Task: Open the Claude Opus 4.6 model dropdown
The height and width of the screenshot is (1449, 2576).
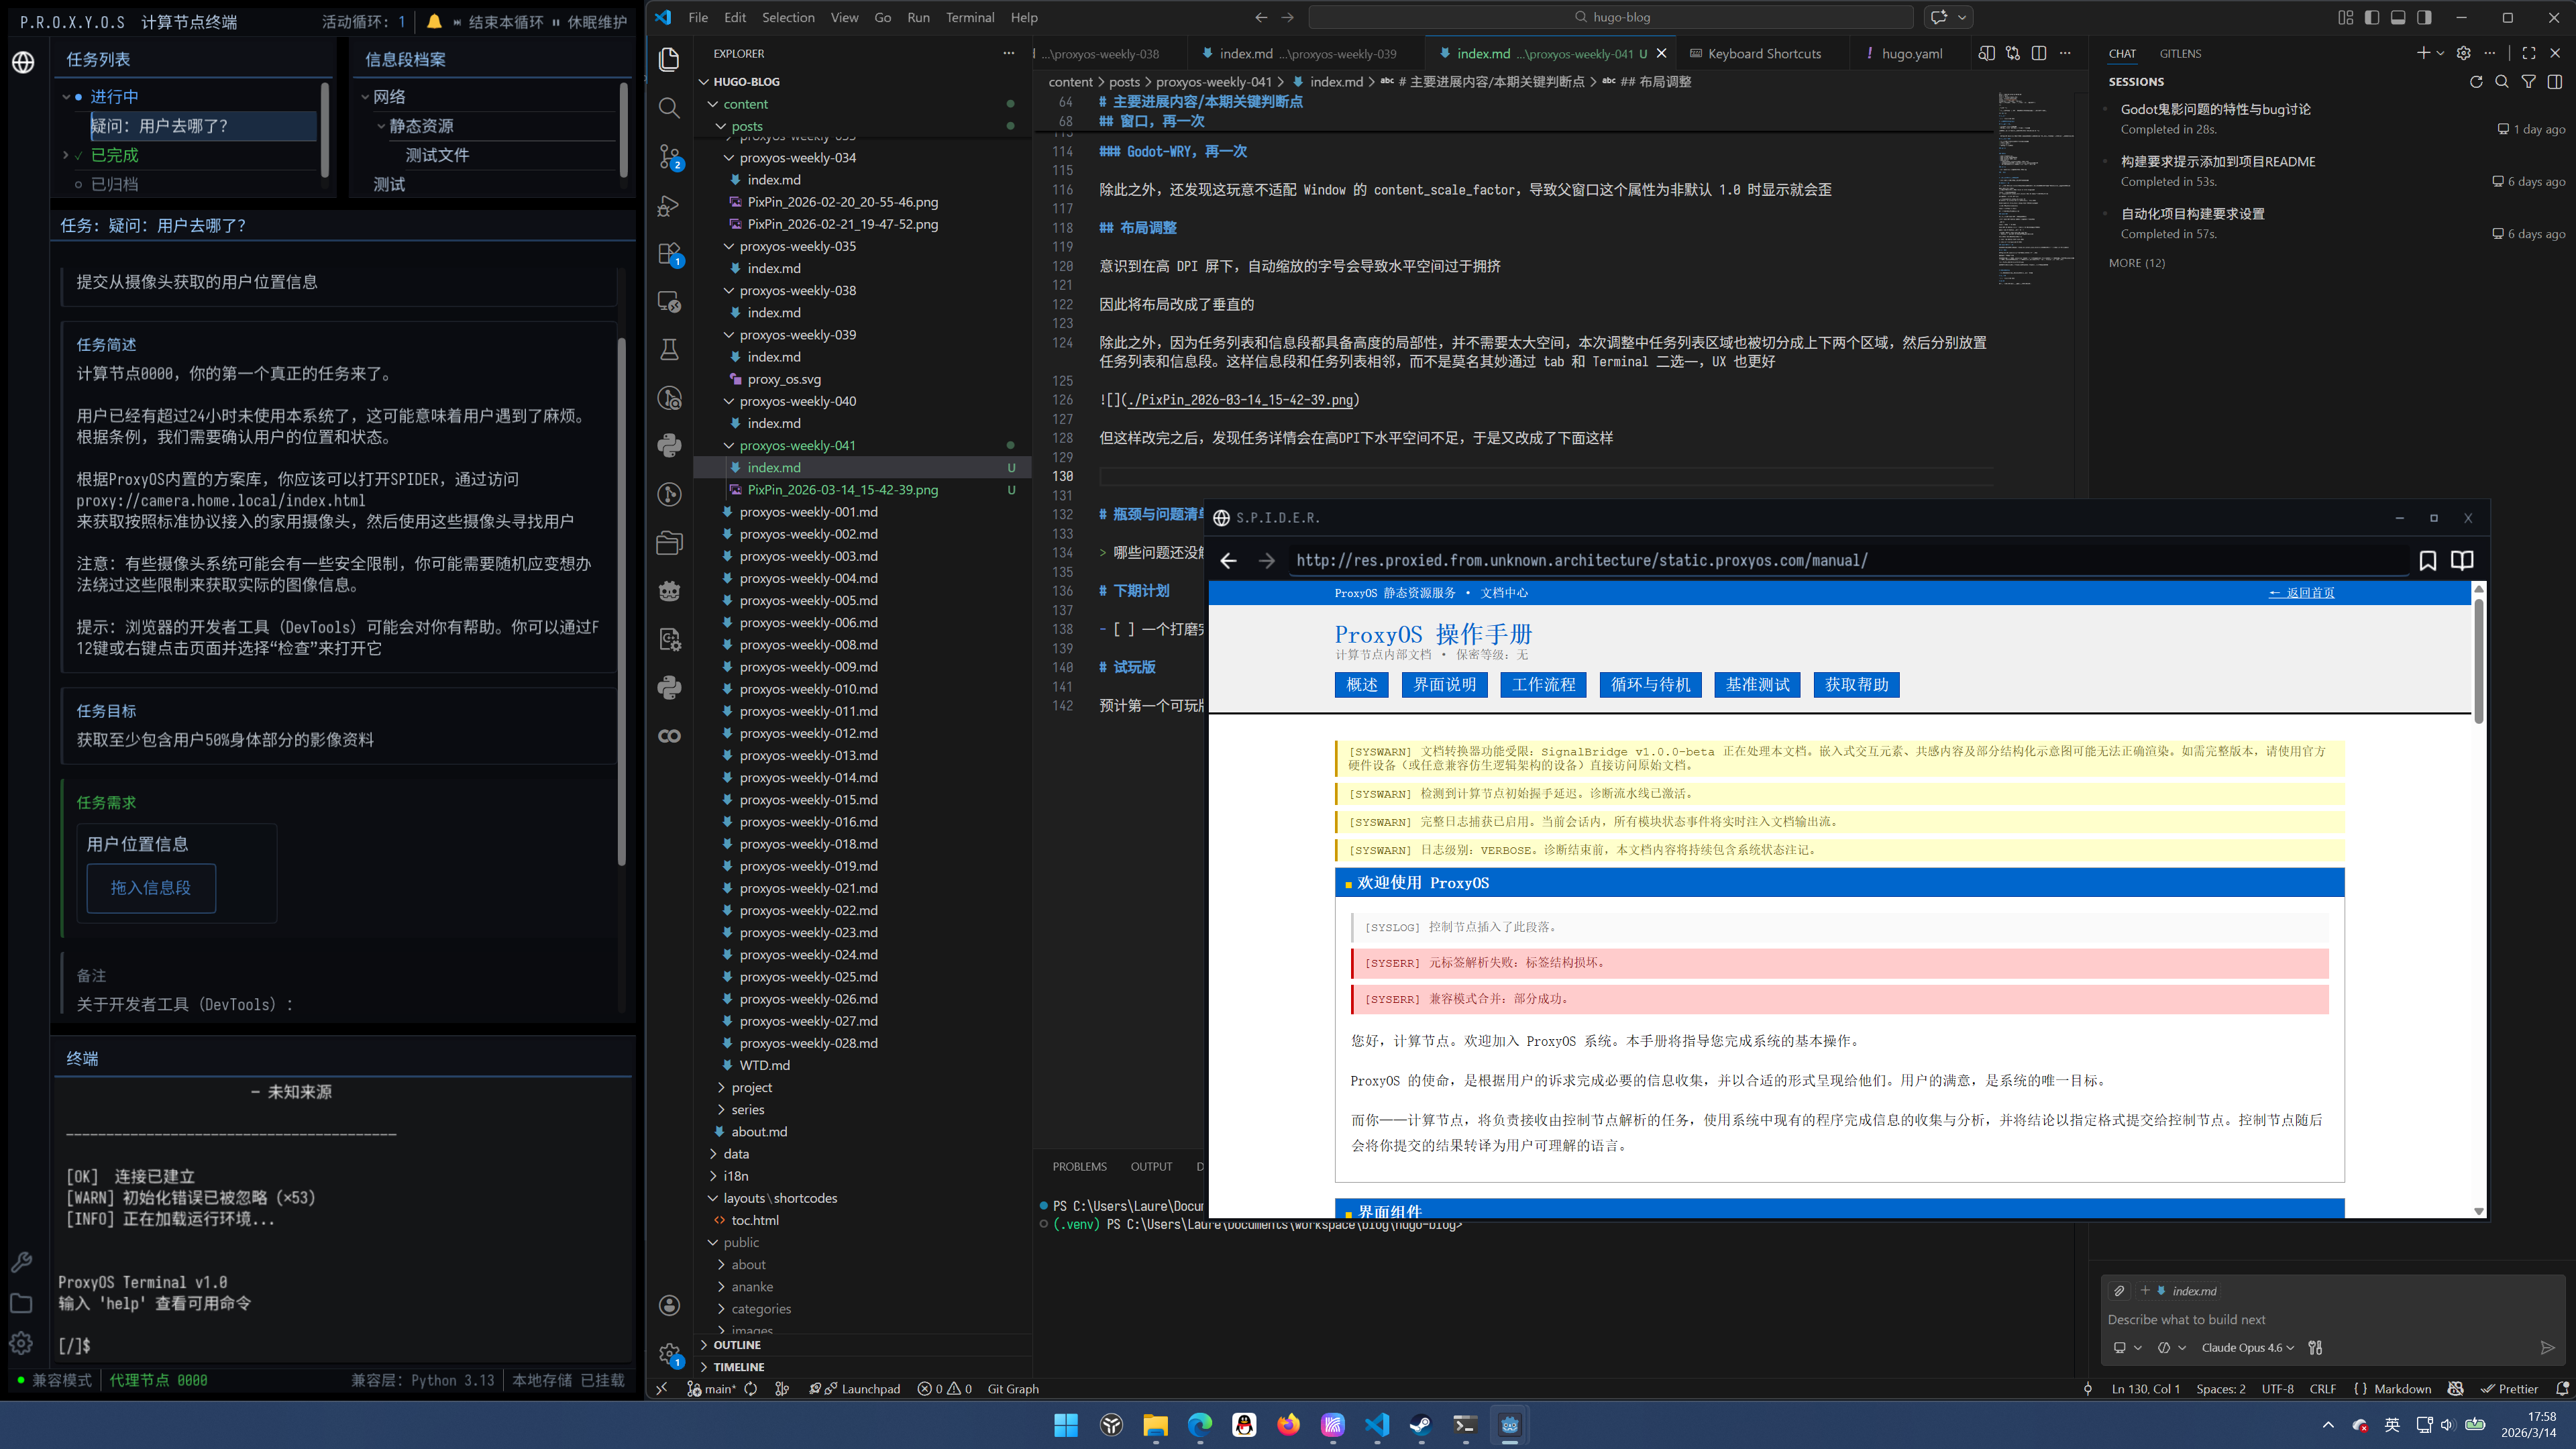Action: pos(2247,1347)
